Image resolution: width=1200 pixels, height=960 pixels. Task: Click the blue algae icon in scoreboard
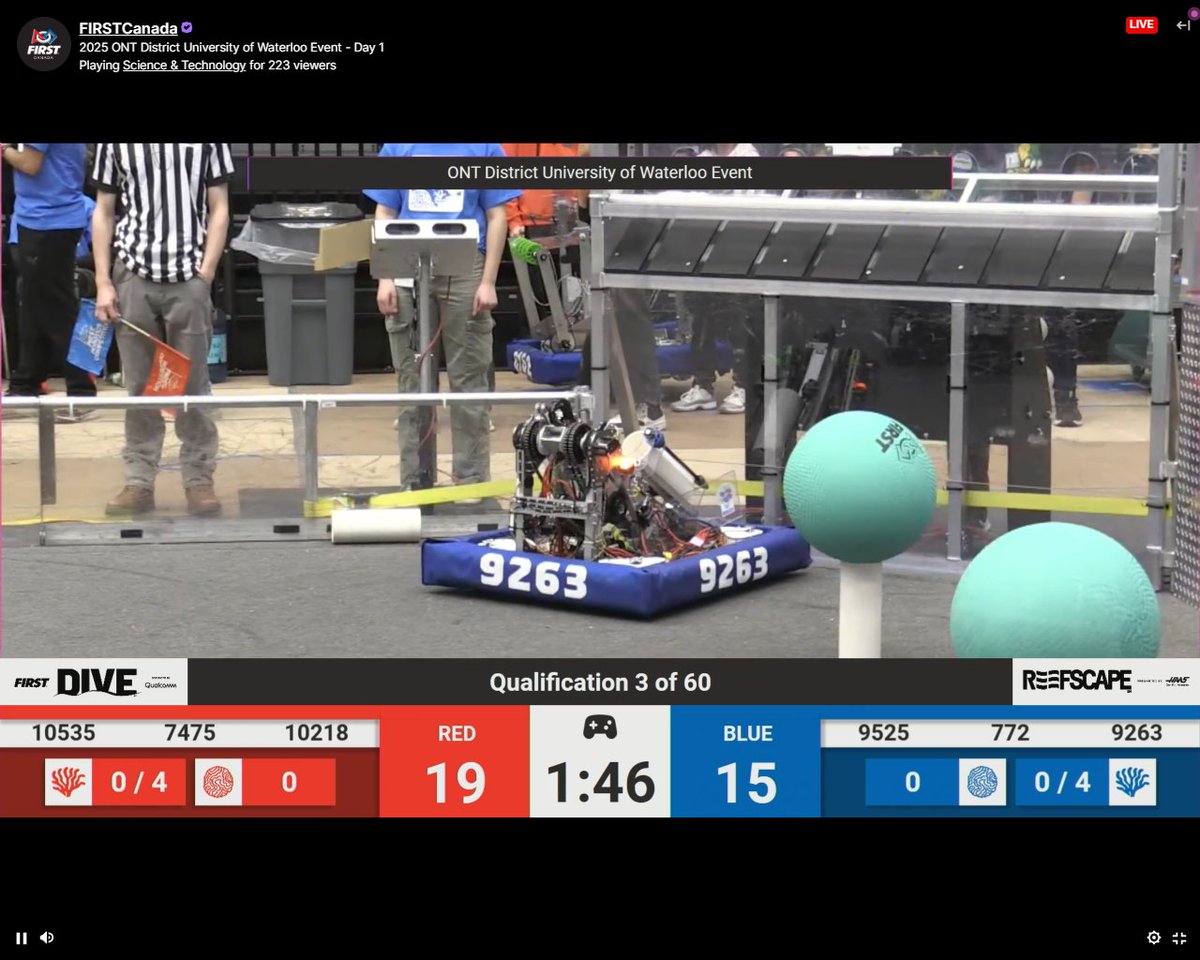click(x=982, y=782)
